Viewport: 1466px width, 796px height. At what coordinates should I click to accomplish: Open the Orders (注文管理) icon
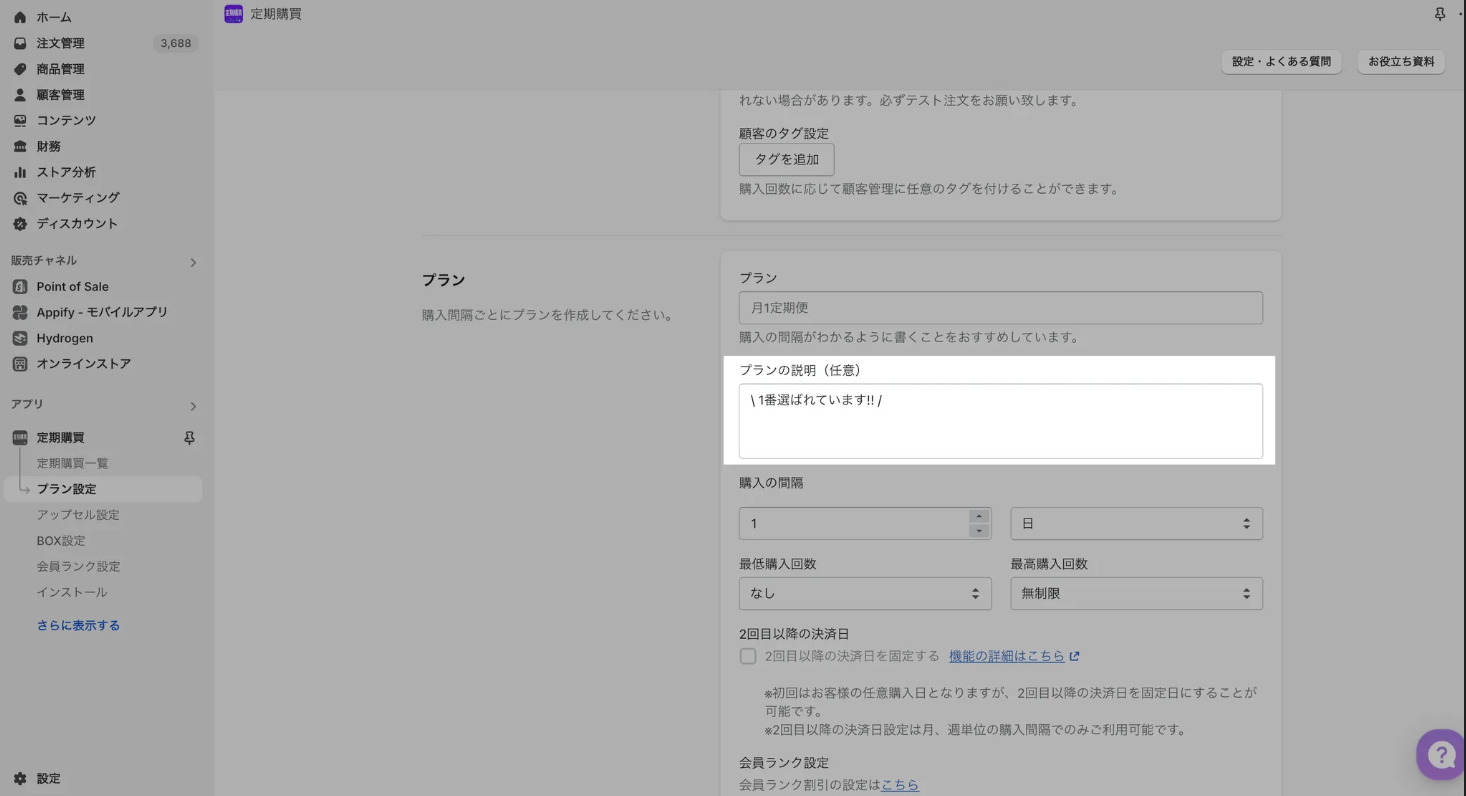click(x=20, y=43)
